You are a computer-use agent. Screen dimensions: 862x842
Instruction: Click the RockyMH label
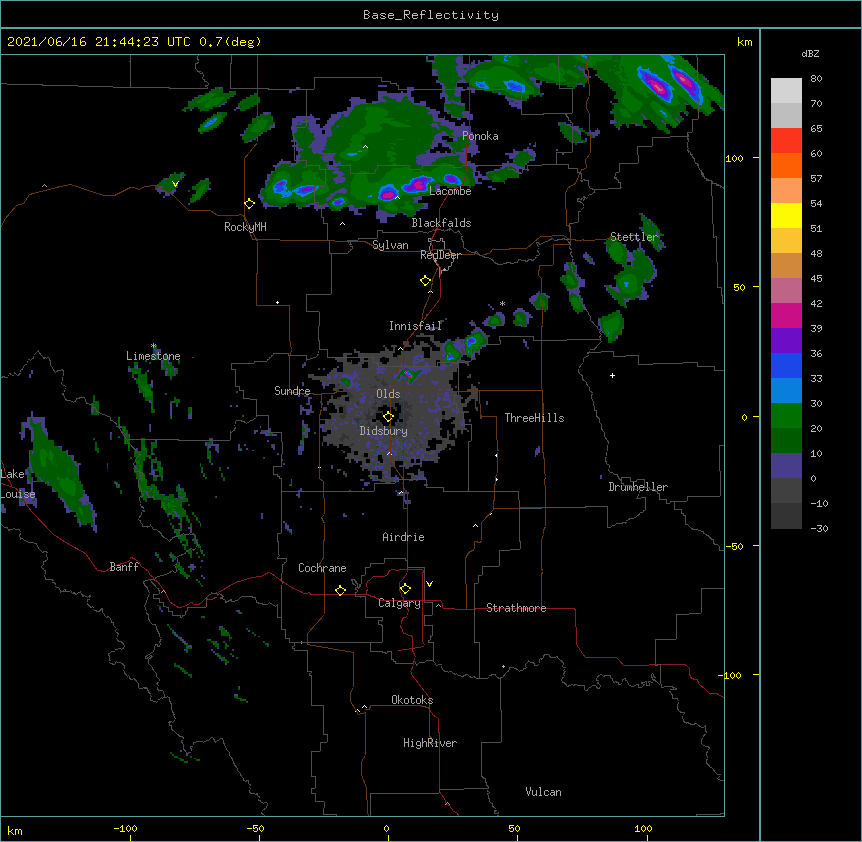coord(245,226)
